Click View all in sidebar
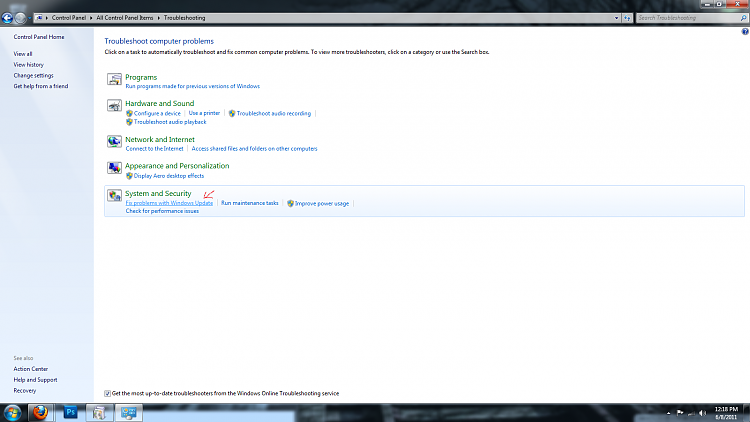Viewport: 750px width, 422px height. tap(23, 54)
